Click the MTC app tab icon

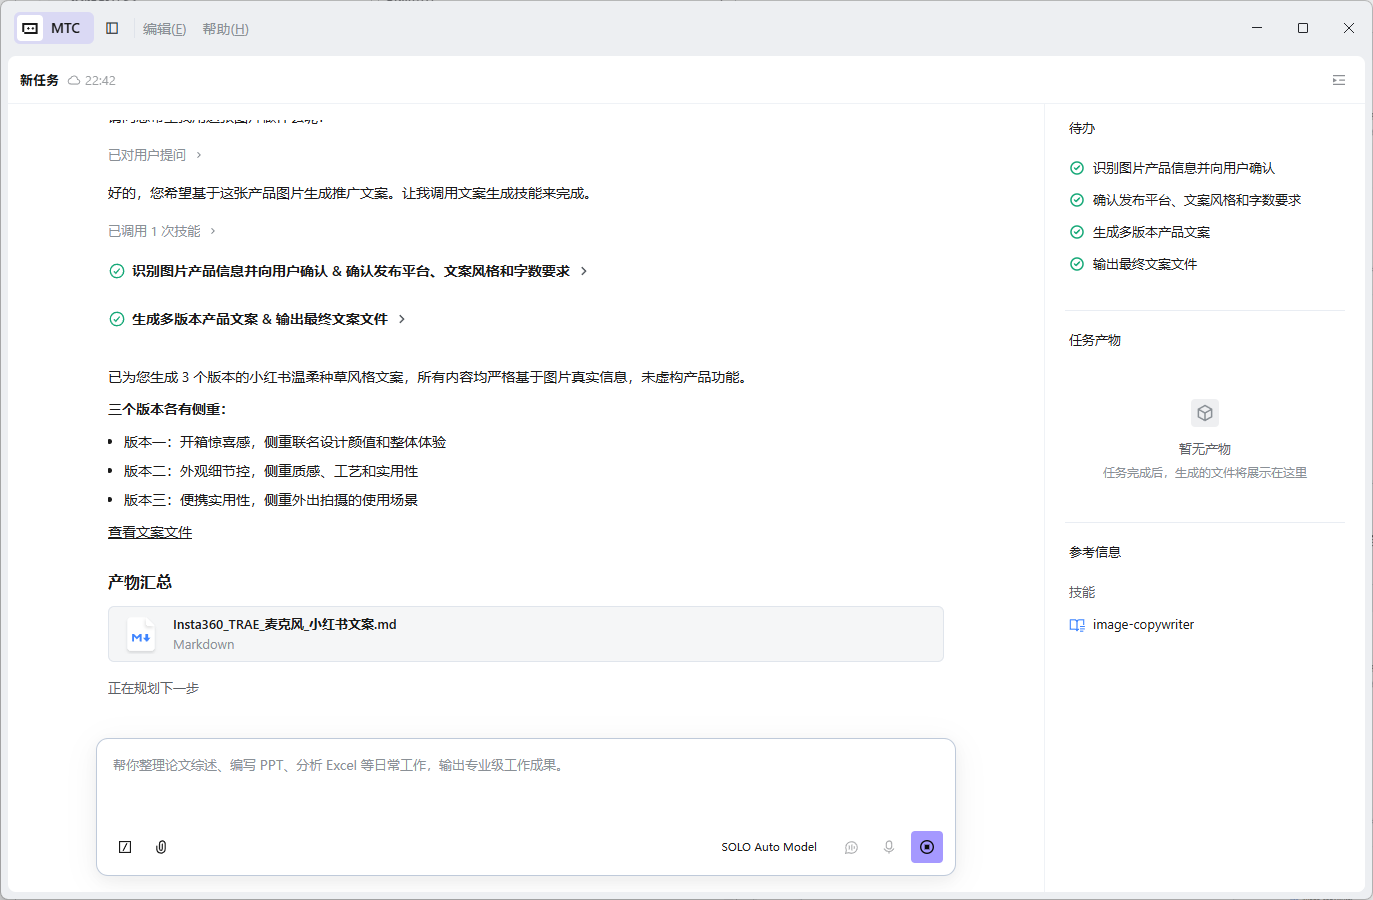(31, 28)
